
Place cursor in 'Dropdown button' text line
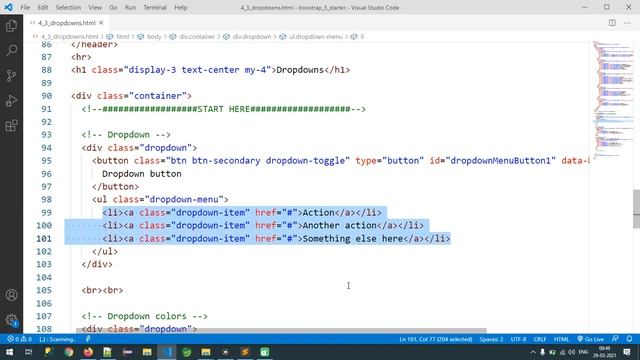[142, 173]
